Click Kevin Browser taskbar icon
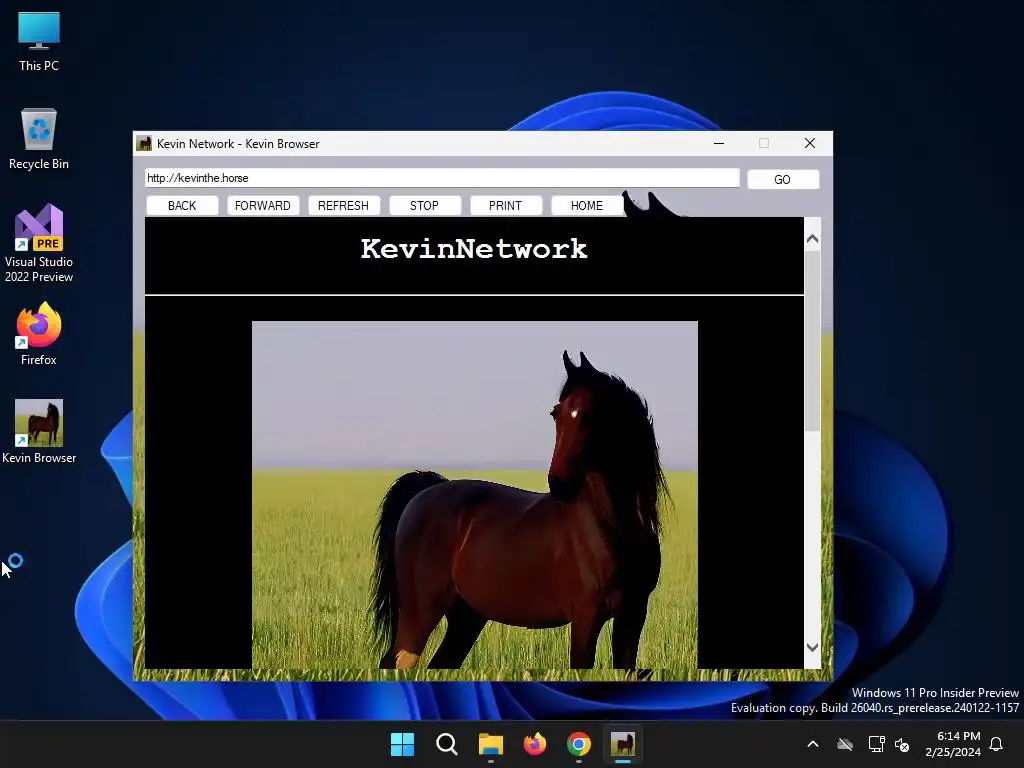This screenshot has width=1024, height=768. 623,744
